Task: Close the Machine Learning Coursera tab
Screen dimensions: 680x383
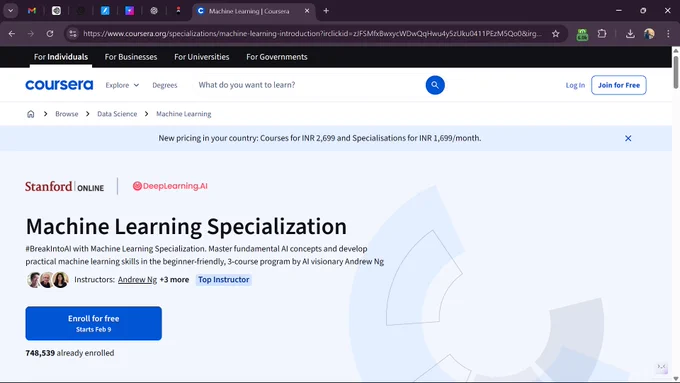Action: (307, 11)
